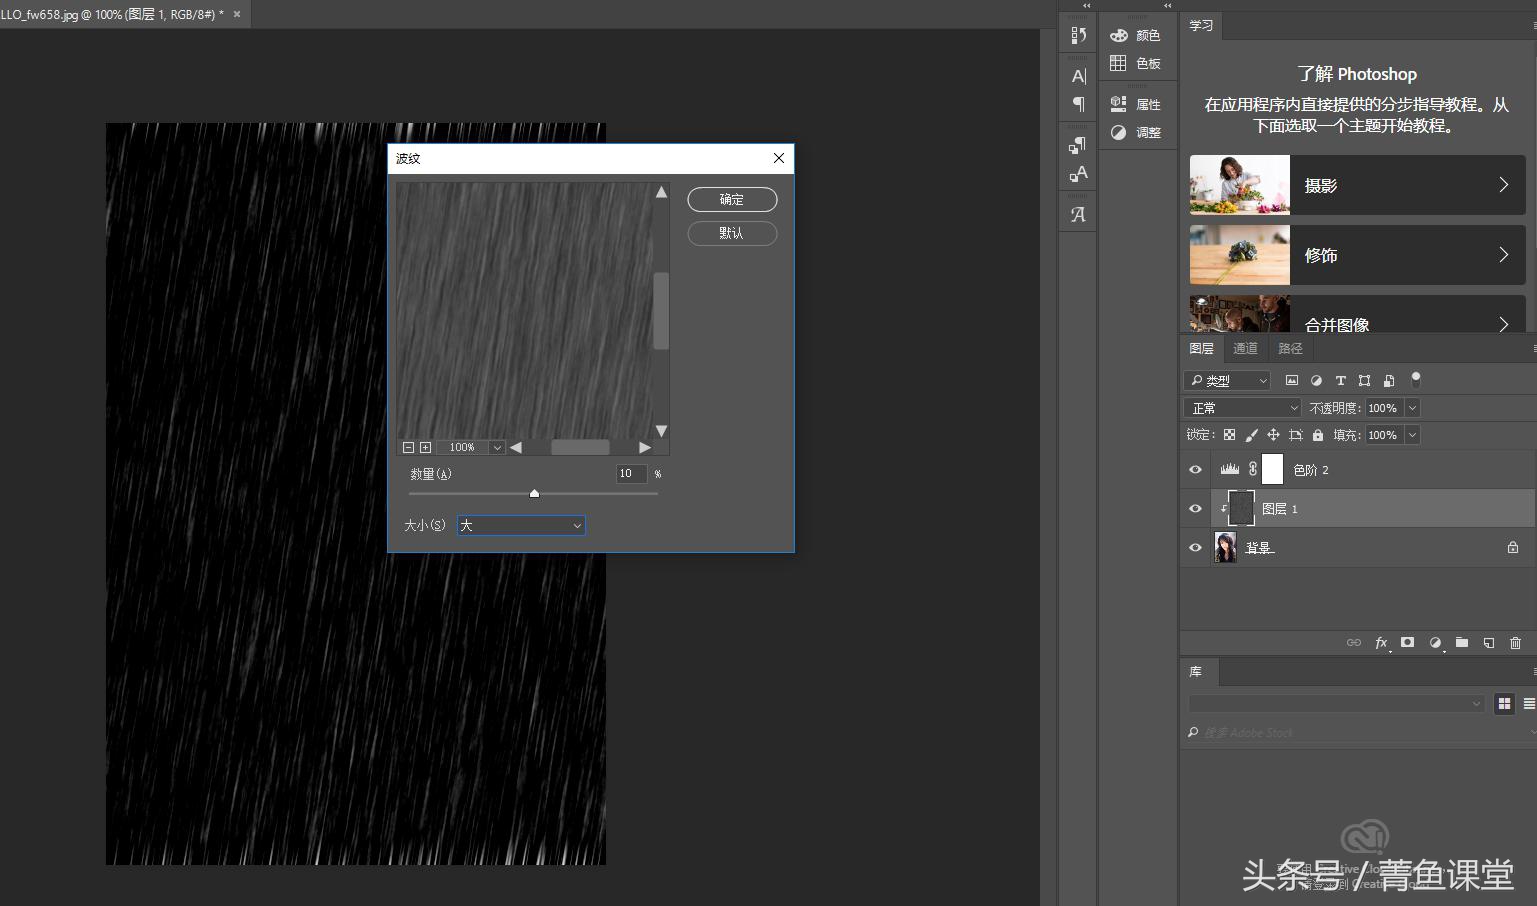Open the 大小 size dropdown
Viewport: 1537px width, 906px height.
tap(521, 525)
